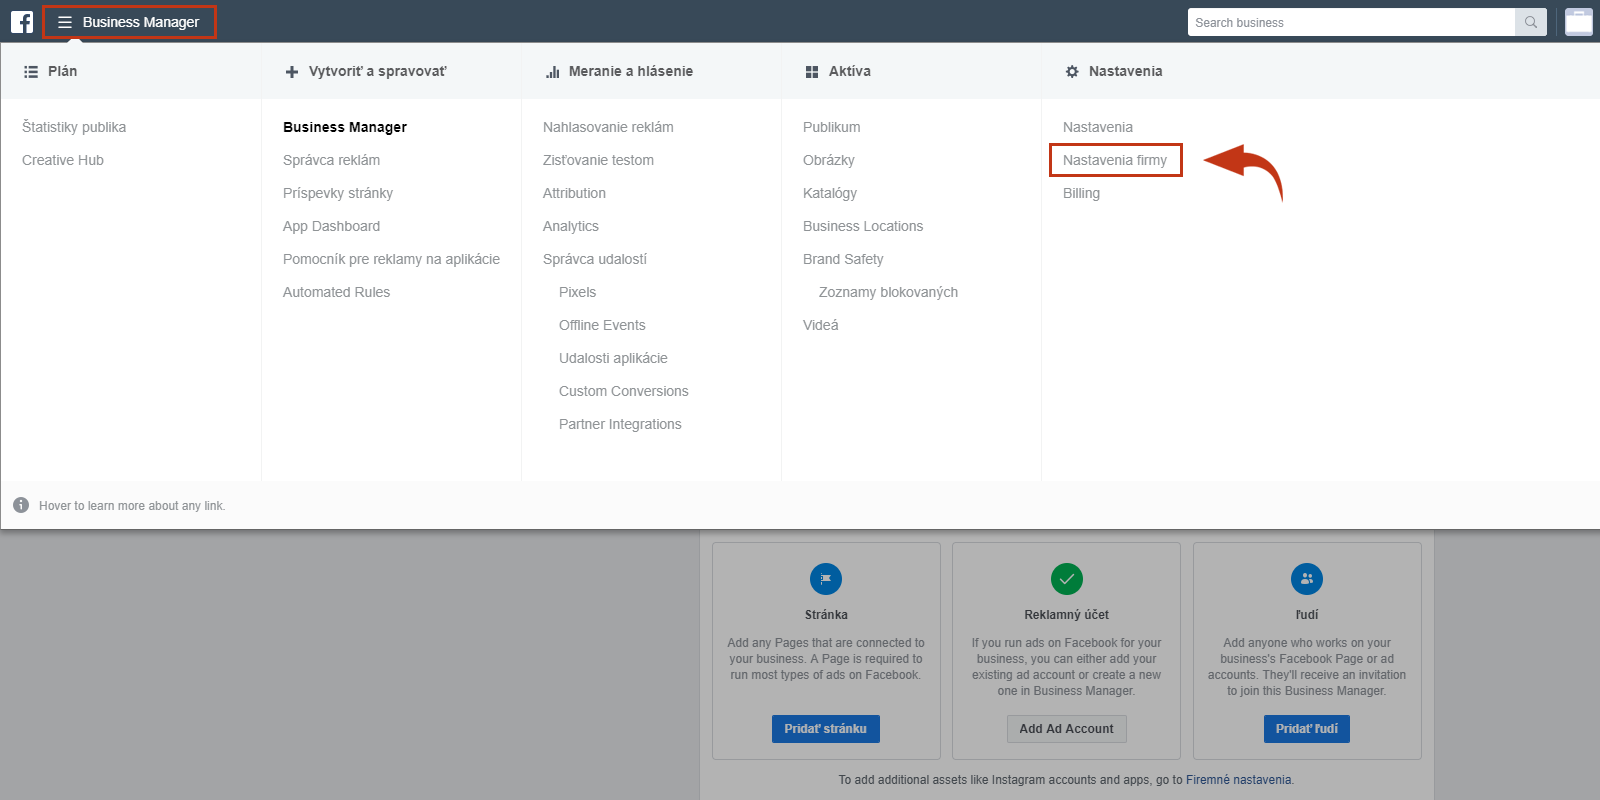The width and height of the screenshot is (1600, 800).
Task: Open Obrázky
Action: [x=829, y=160]
